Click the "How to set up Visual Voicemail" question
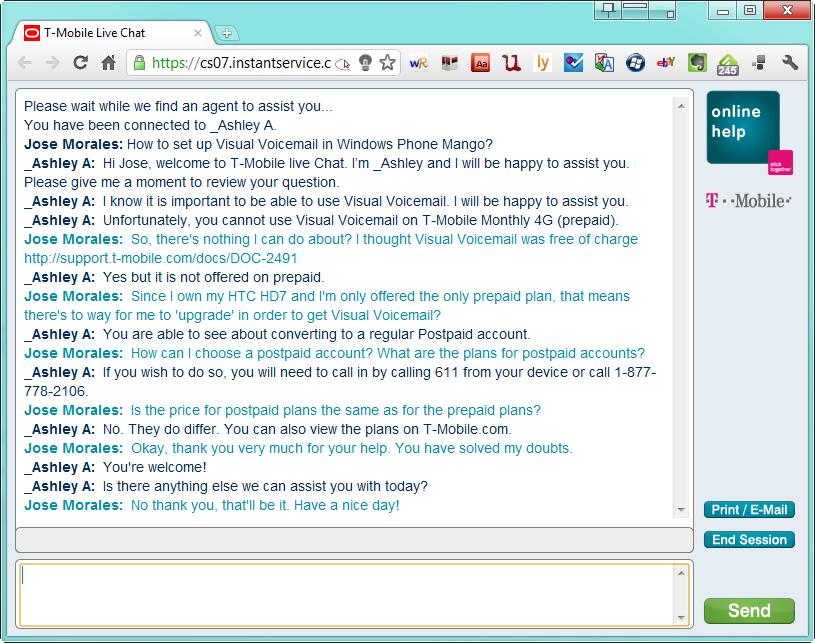 [310, 144]
